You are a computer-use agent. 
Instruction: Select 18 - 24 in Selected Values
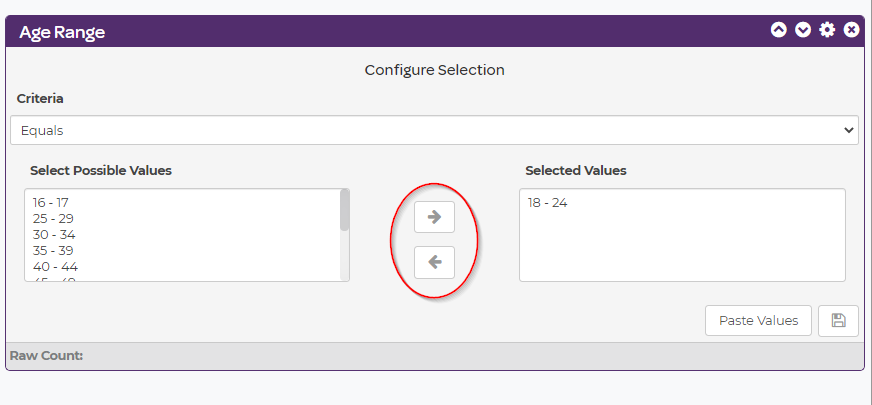coord(547,203)
